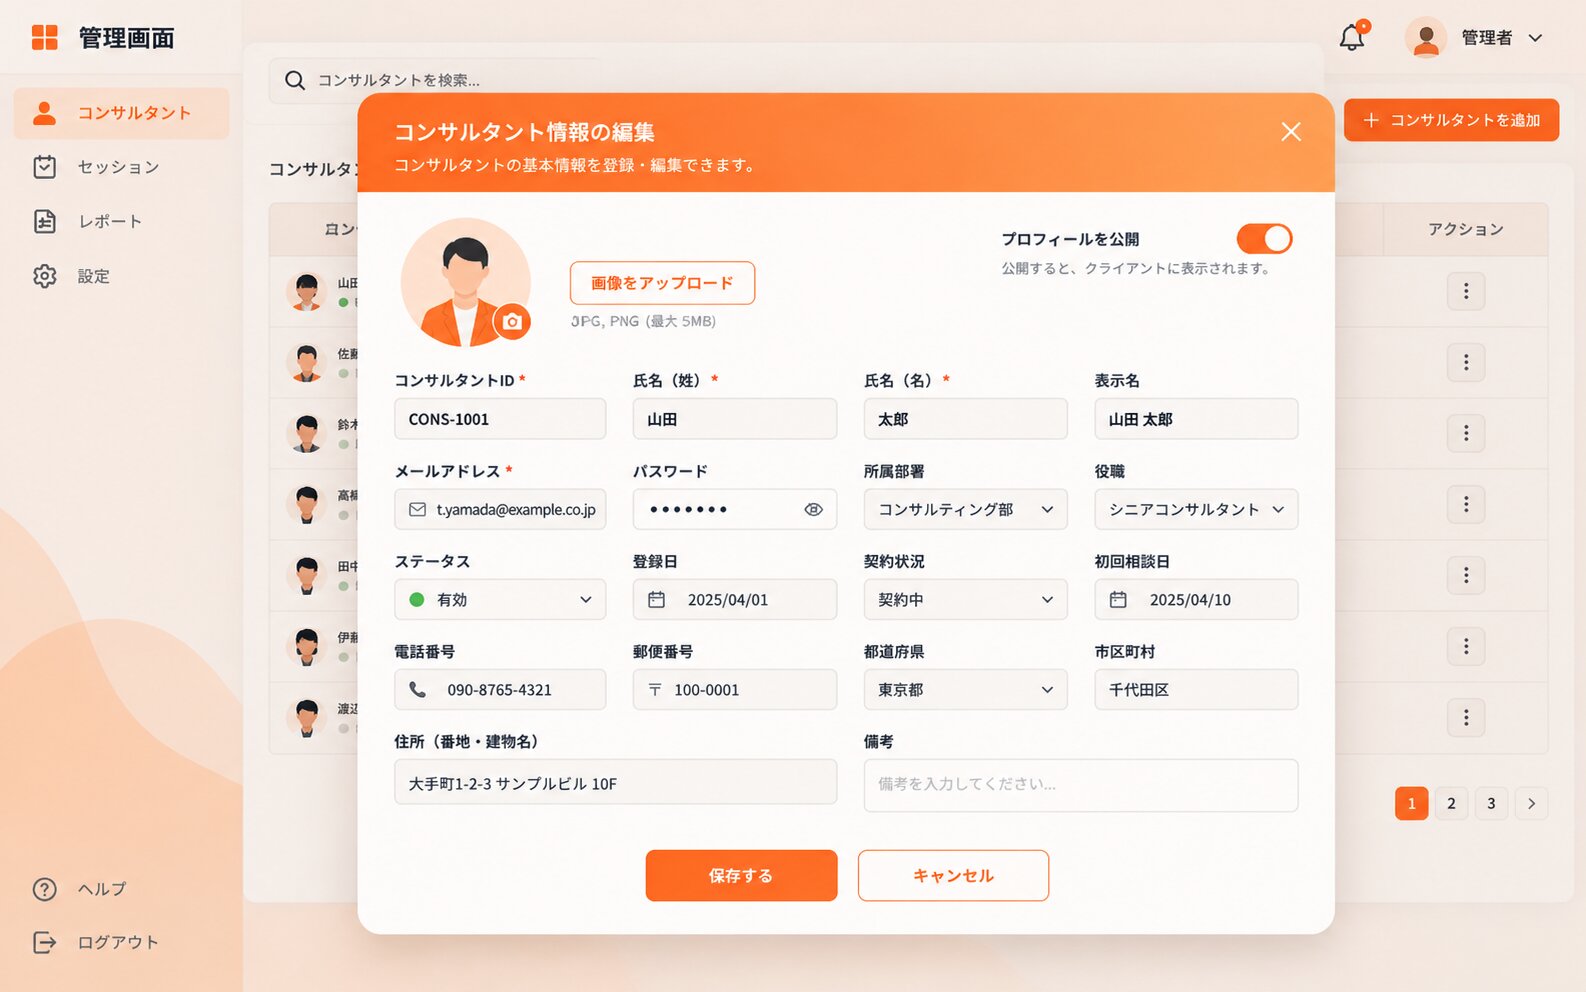Click コンサルタントを追加 button
The height and width of the screenshot is (992, 1586).
[x=1451, y=120]
